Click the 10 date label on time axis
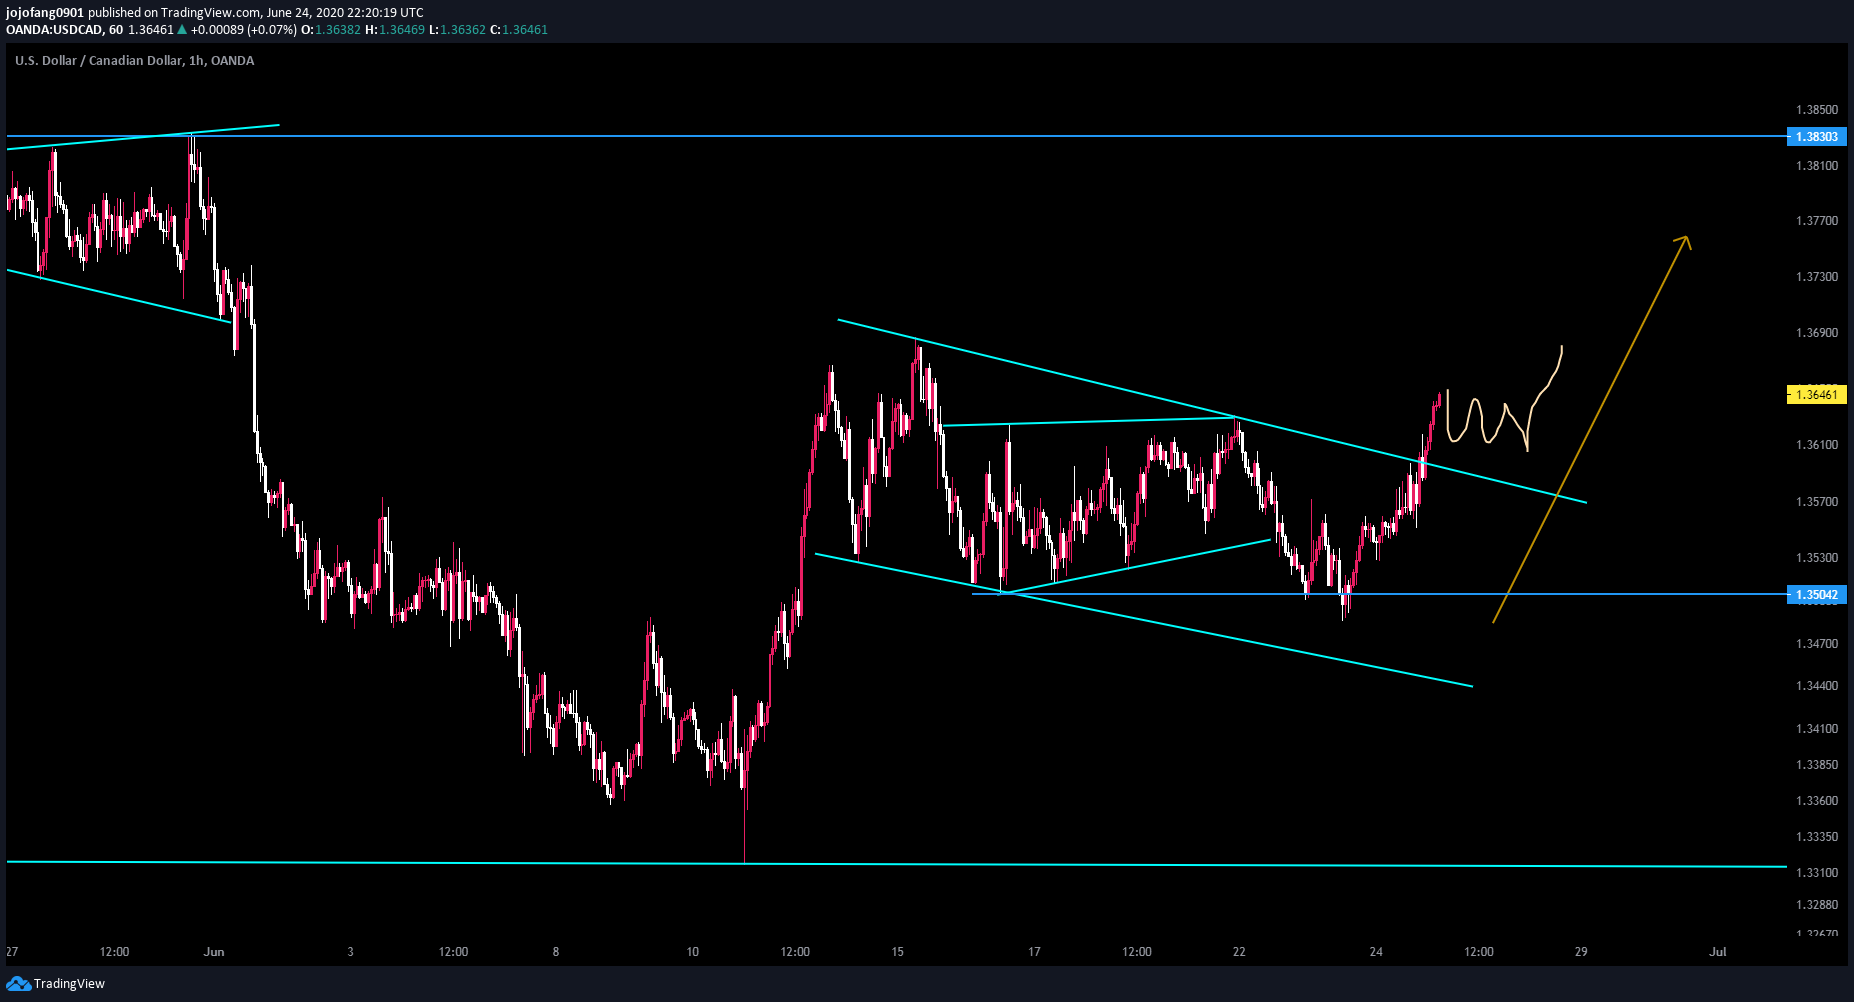The width and height of the screenshot is (1854, 1002). 692,952
